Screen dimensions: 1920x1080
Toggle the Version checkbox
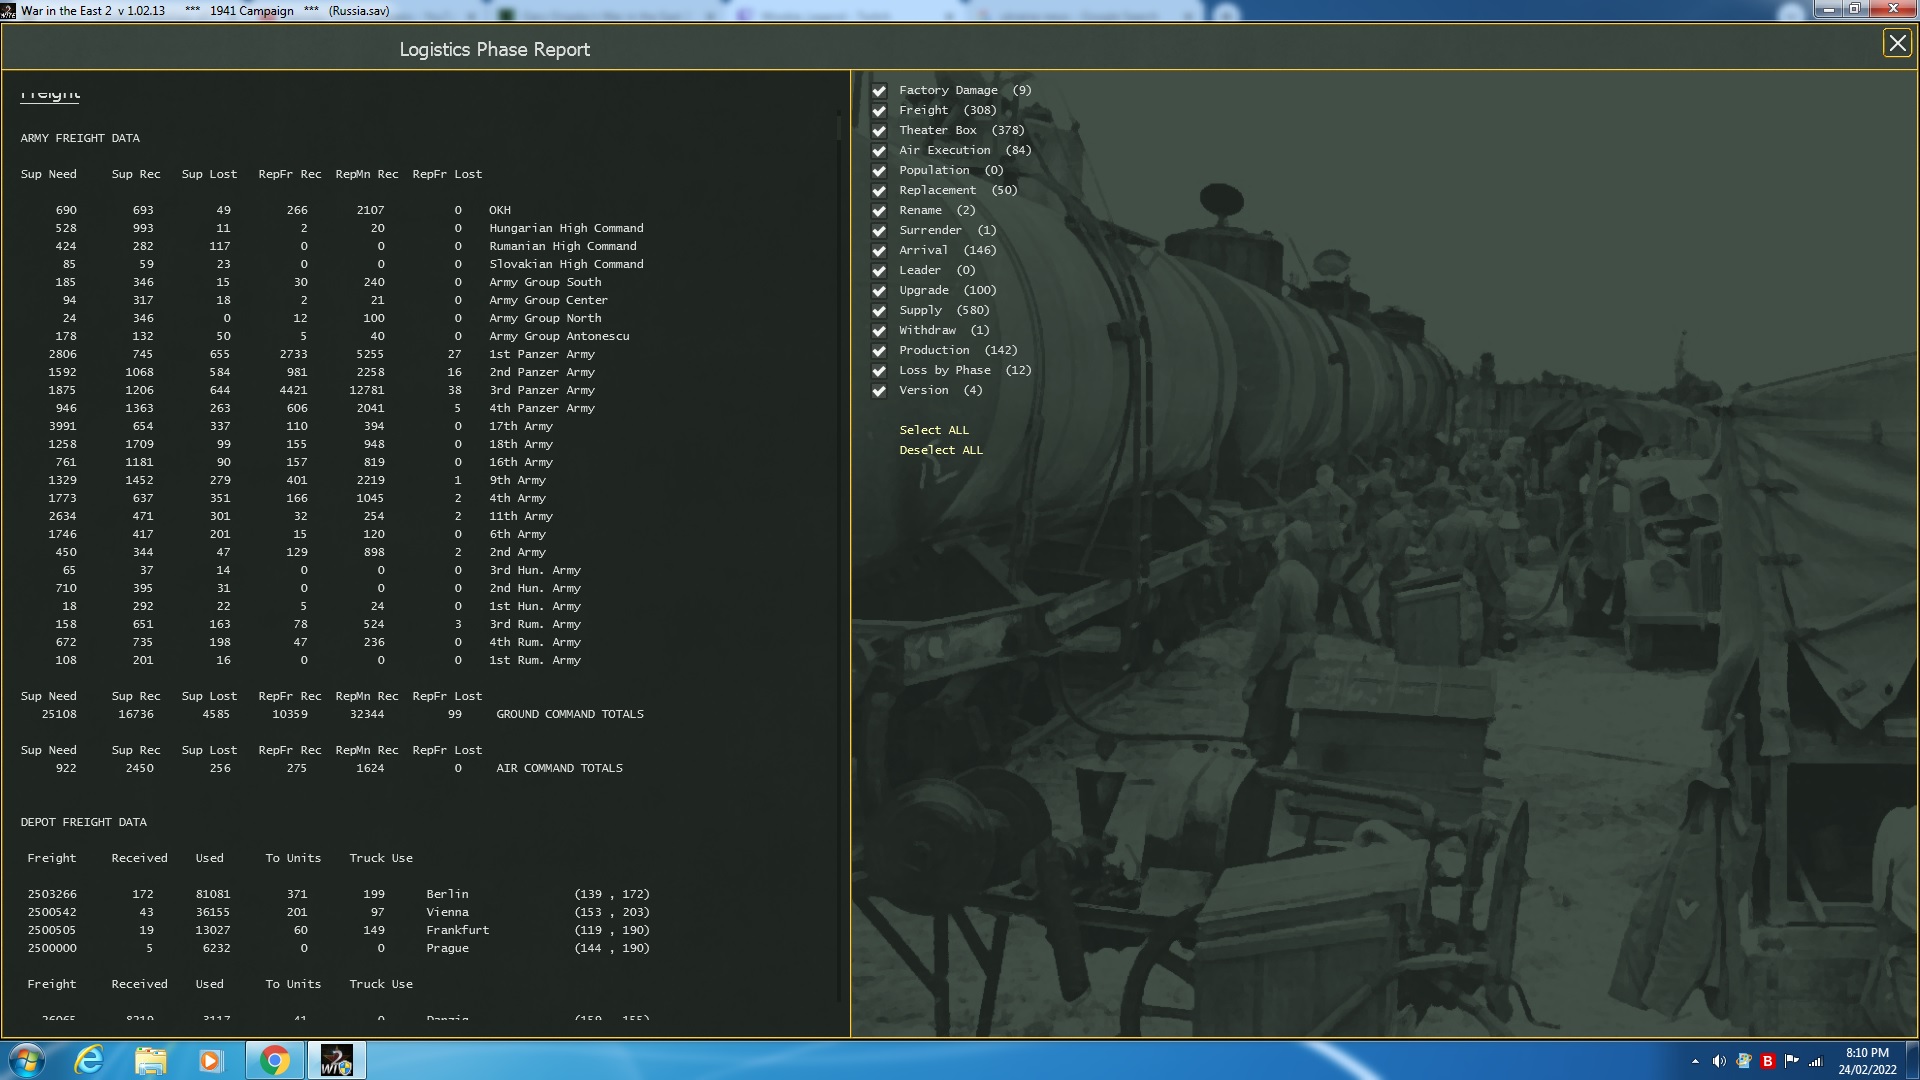click(879, 391)
